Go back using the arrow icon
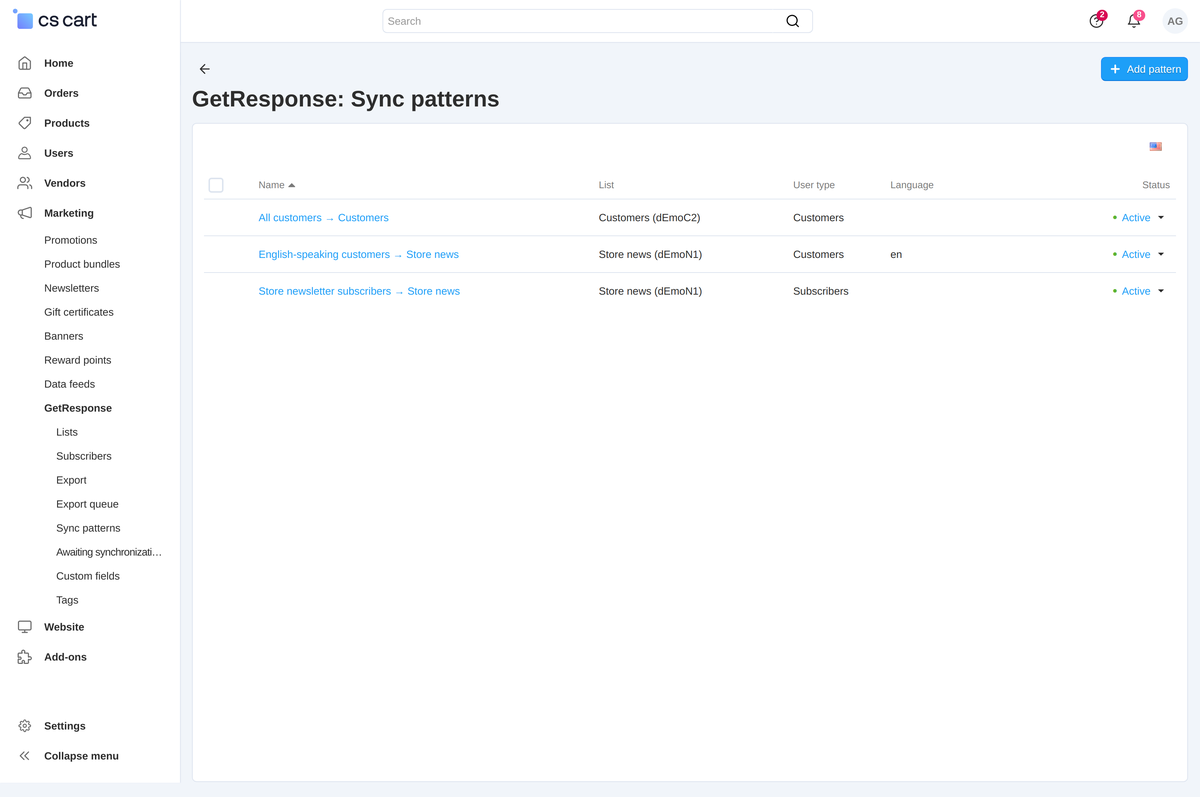1200x797 pixels. pos(204,69)
